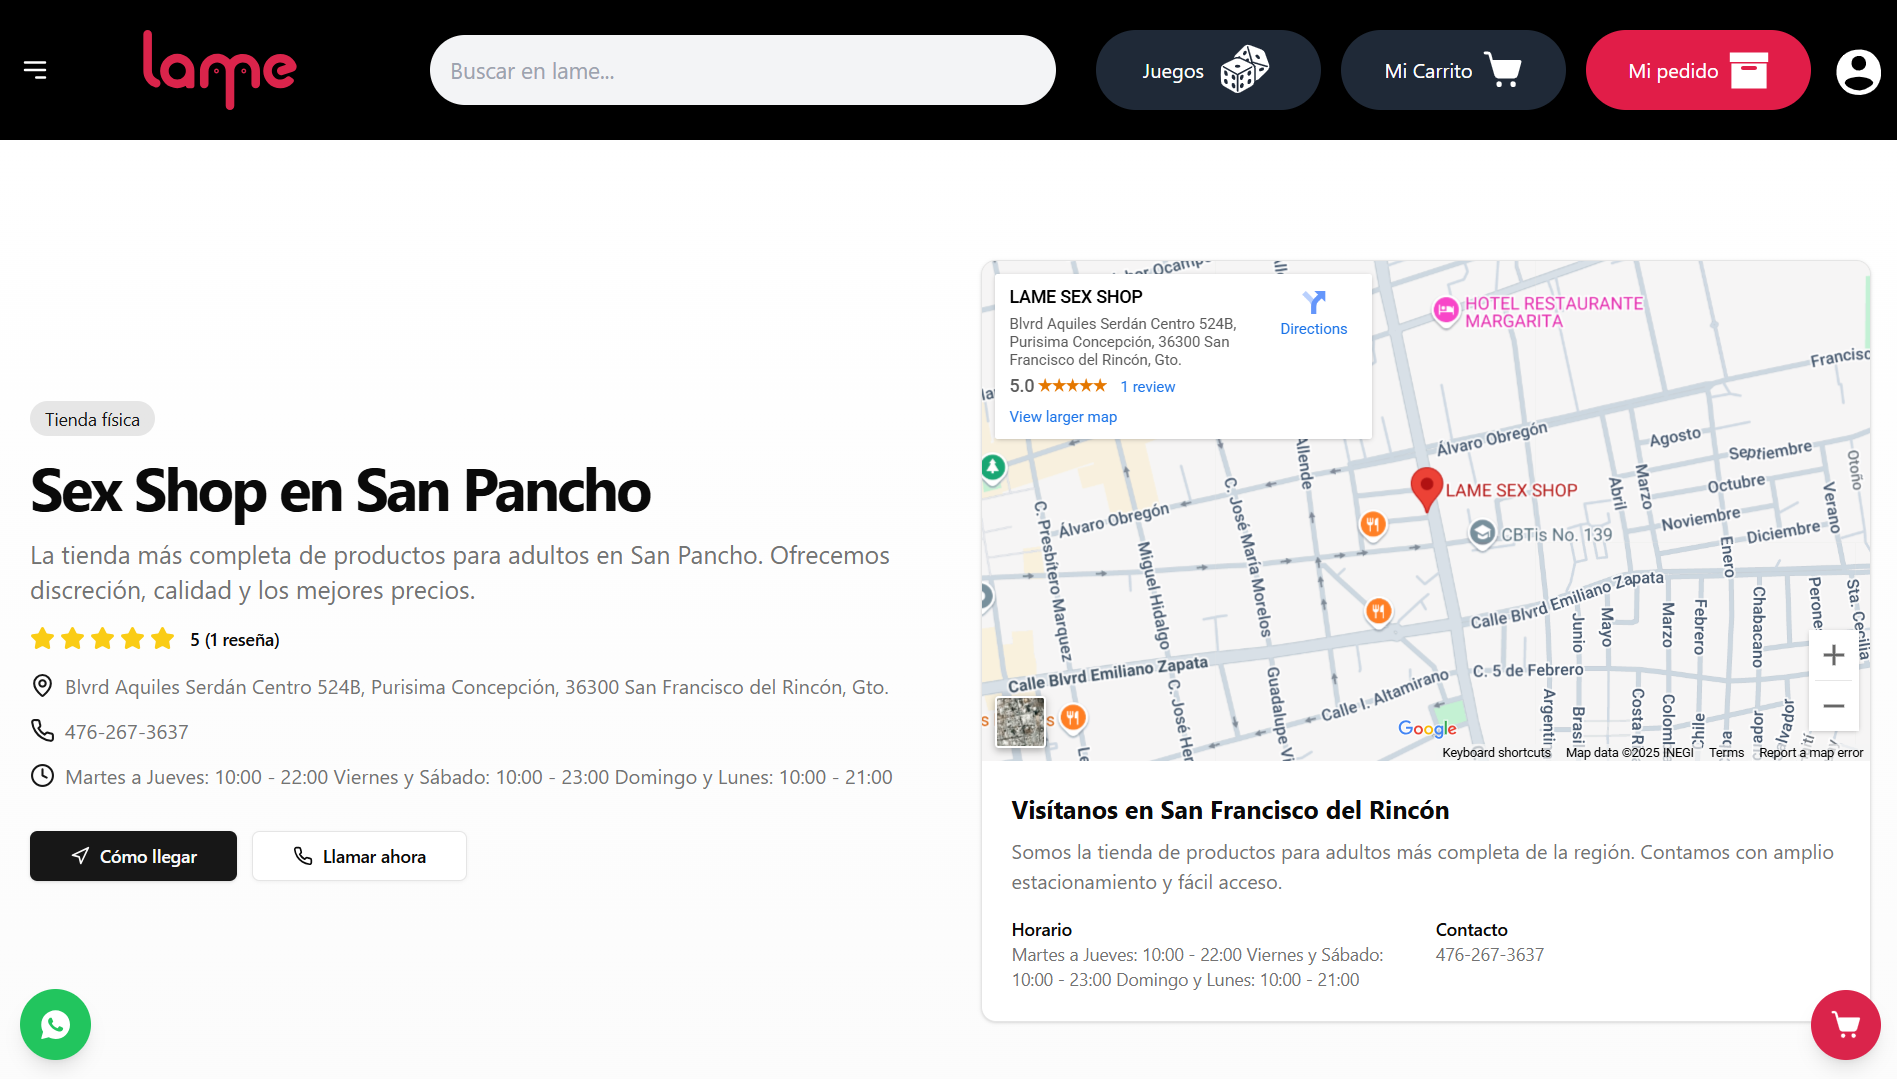Open the hamburger menu

pyautogui.click(x=35, y=70)
